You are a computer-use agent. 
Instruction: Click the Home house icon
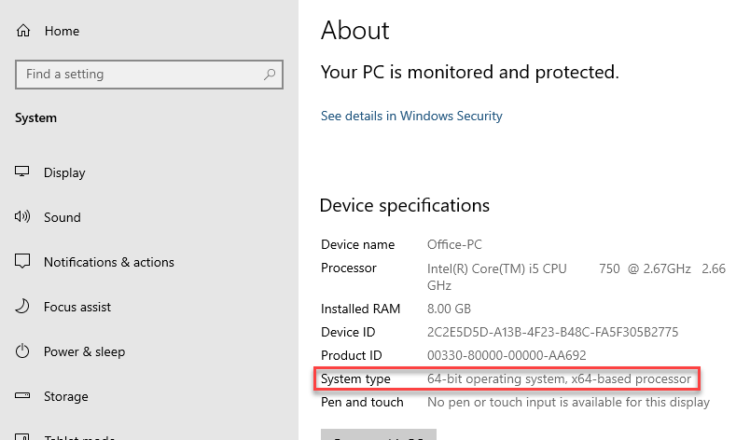pos(22,31)
